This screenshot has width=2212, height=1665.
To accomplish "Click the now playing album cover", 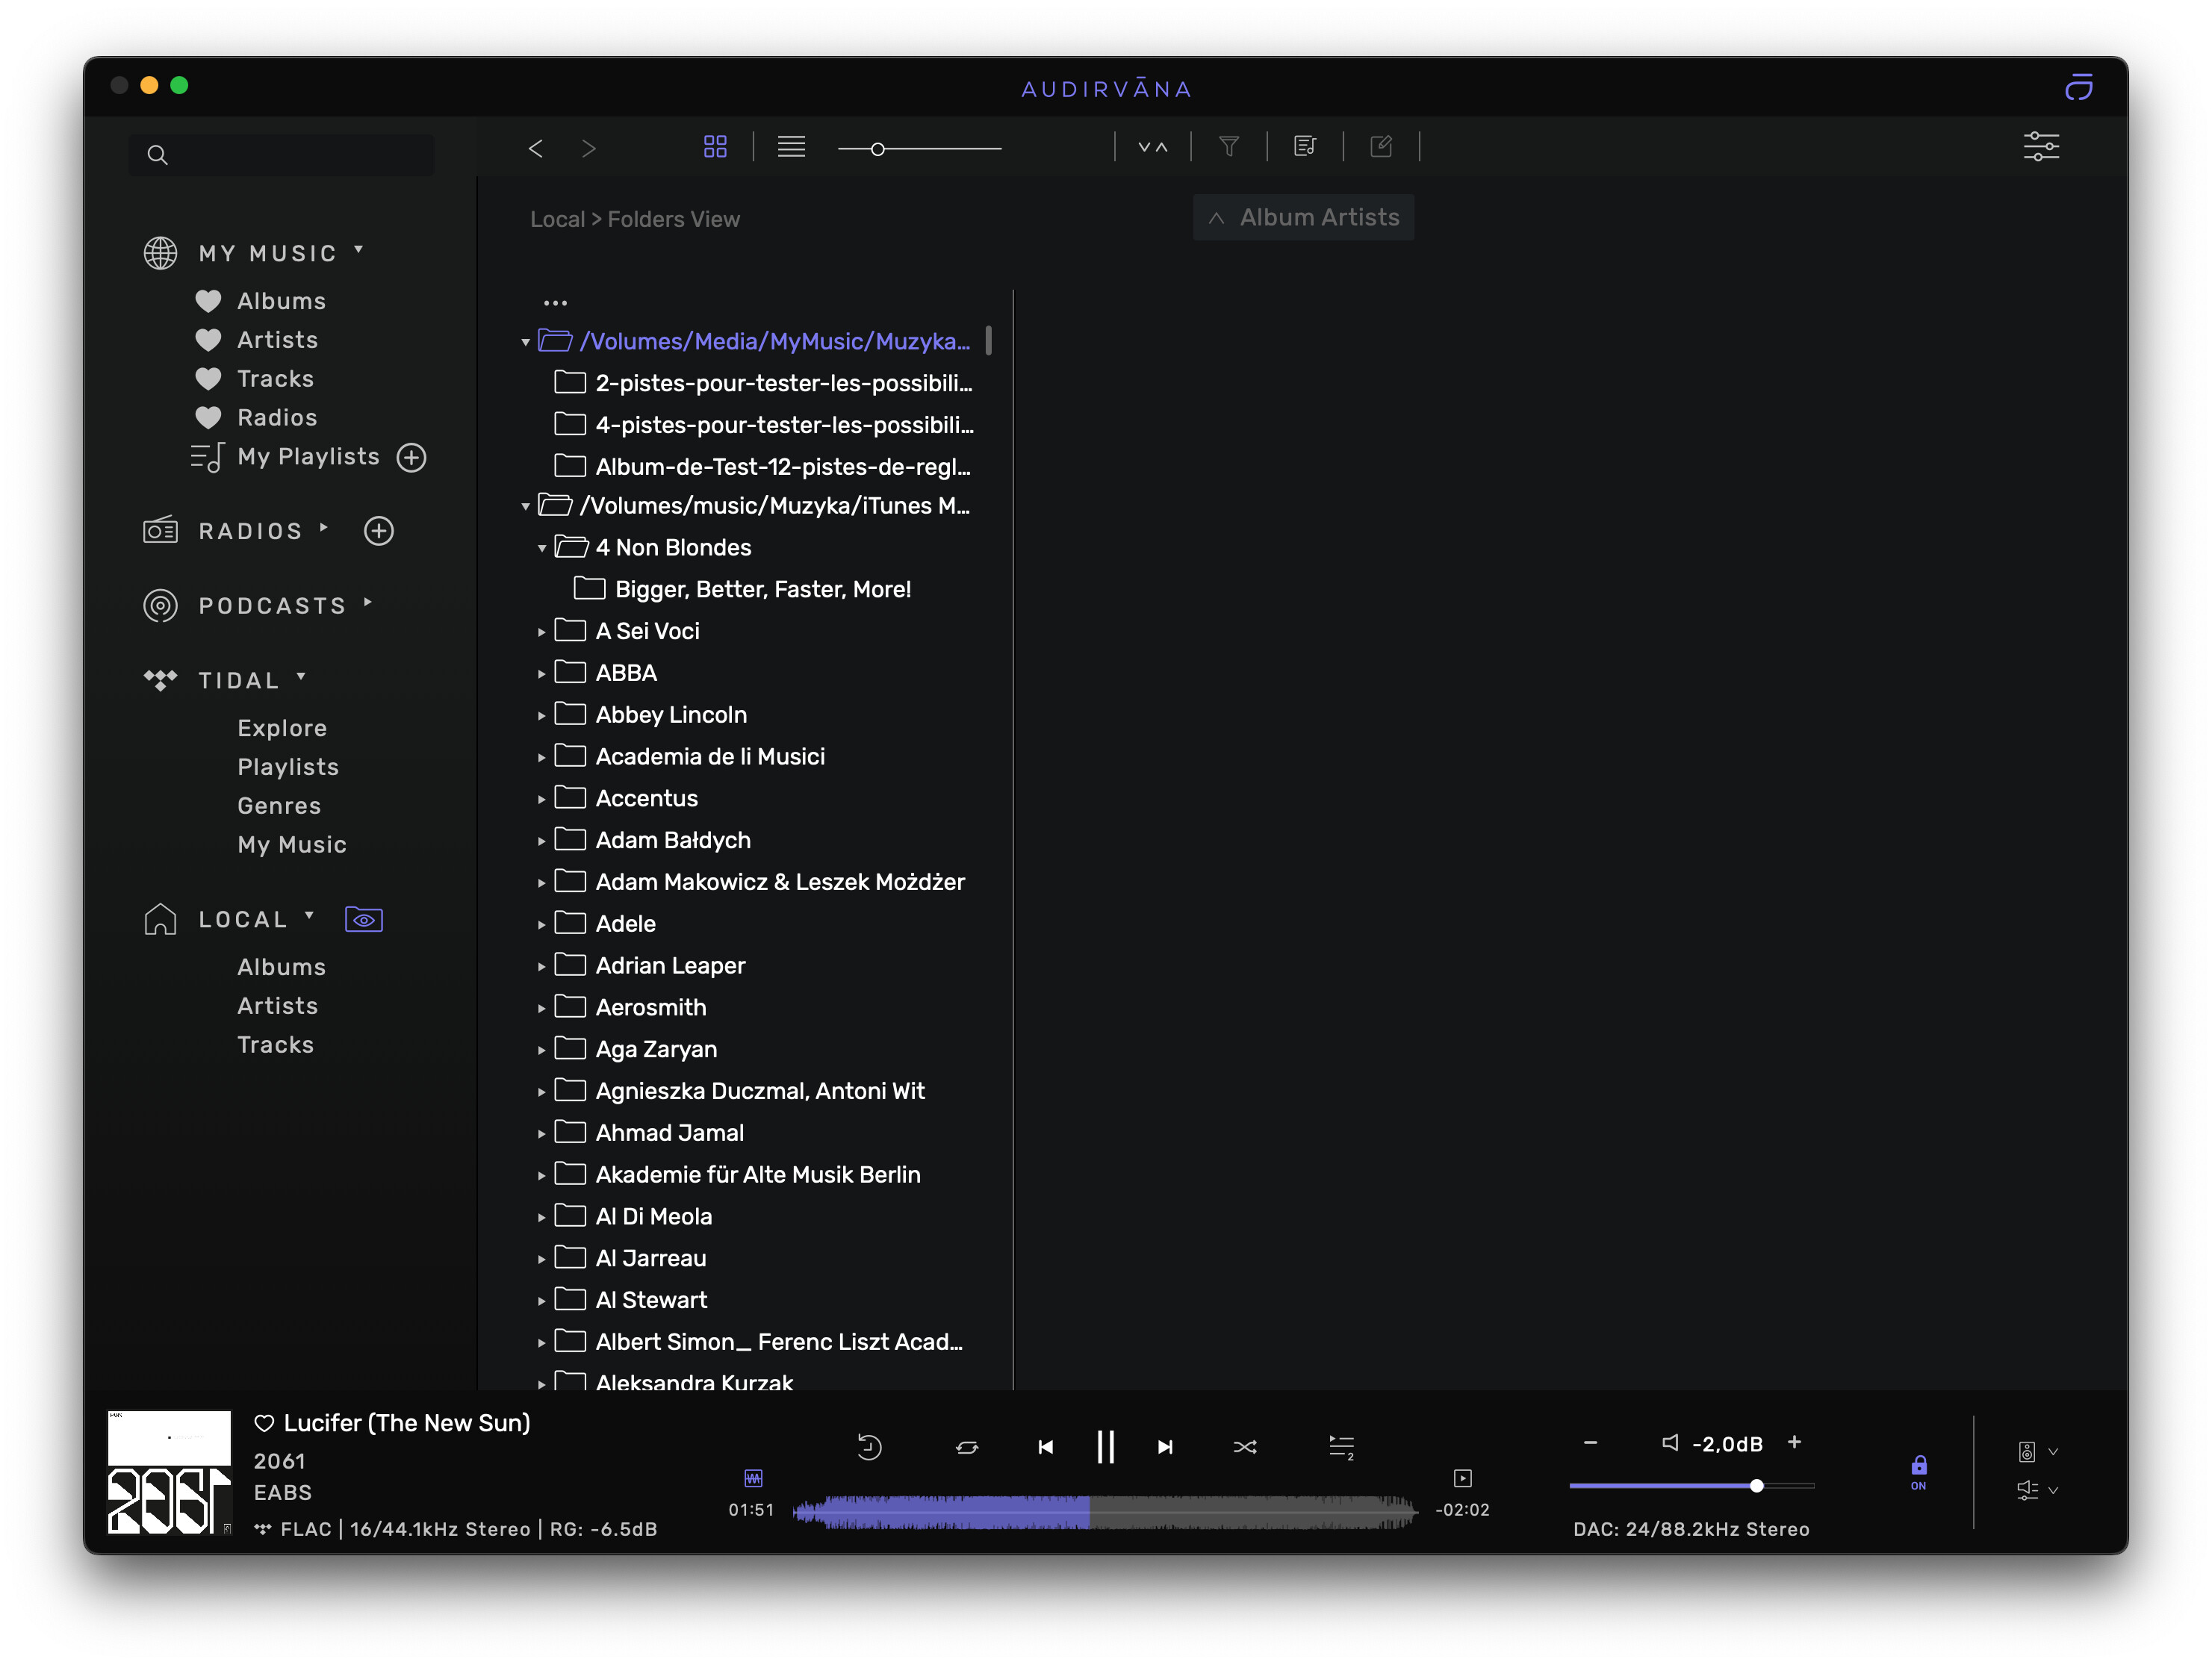I will tap(169, 1472).
